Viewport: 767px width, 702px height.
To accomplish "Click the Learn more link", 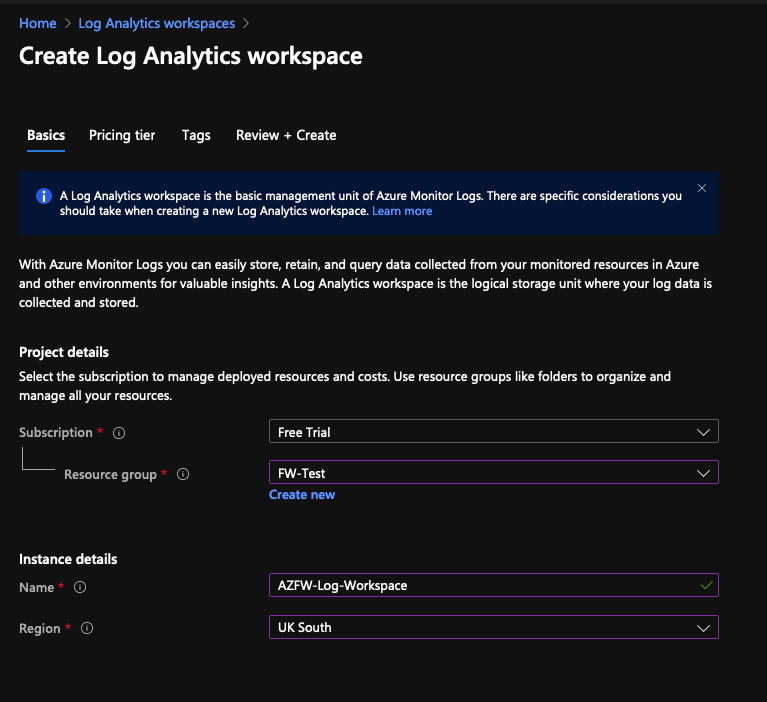I will tap(402, 211).
